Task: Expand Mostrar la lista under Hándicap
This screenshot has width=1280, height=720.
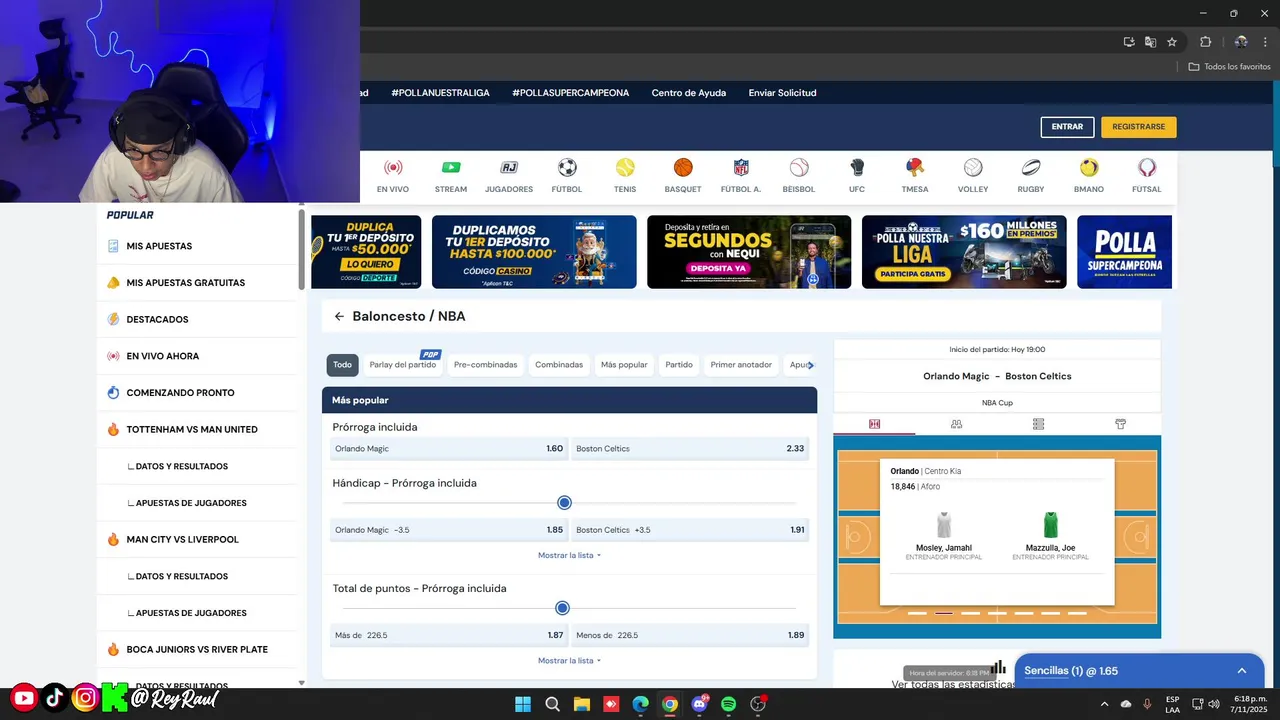Action: pyautogui.click(x=569, y=555)
